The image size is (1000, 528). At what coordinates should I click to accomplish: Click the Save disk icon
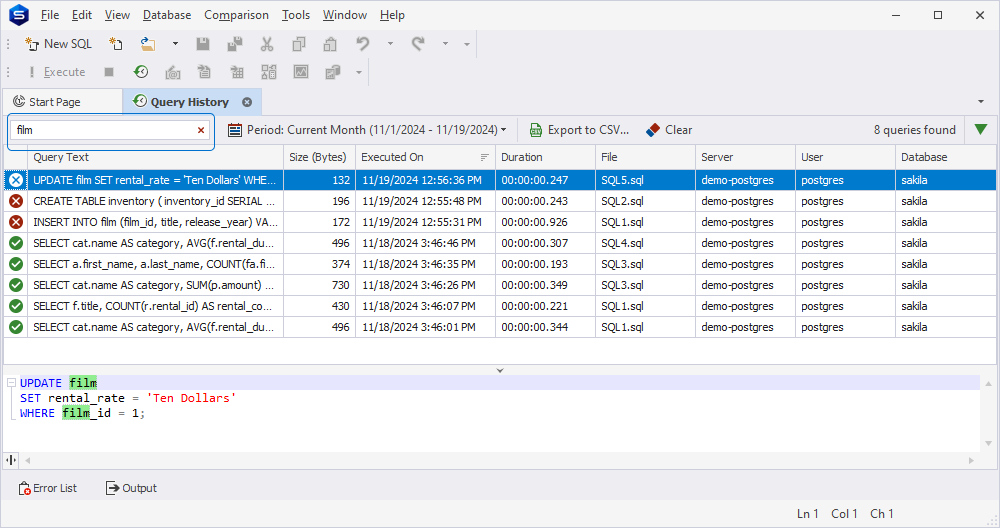[x=203, y=44]
